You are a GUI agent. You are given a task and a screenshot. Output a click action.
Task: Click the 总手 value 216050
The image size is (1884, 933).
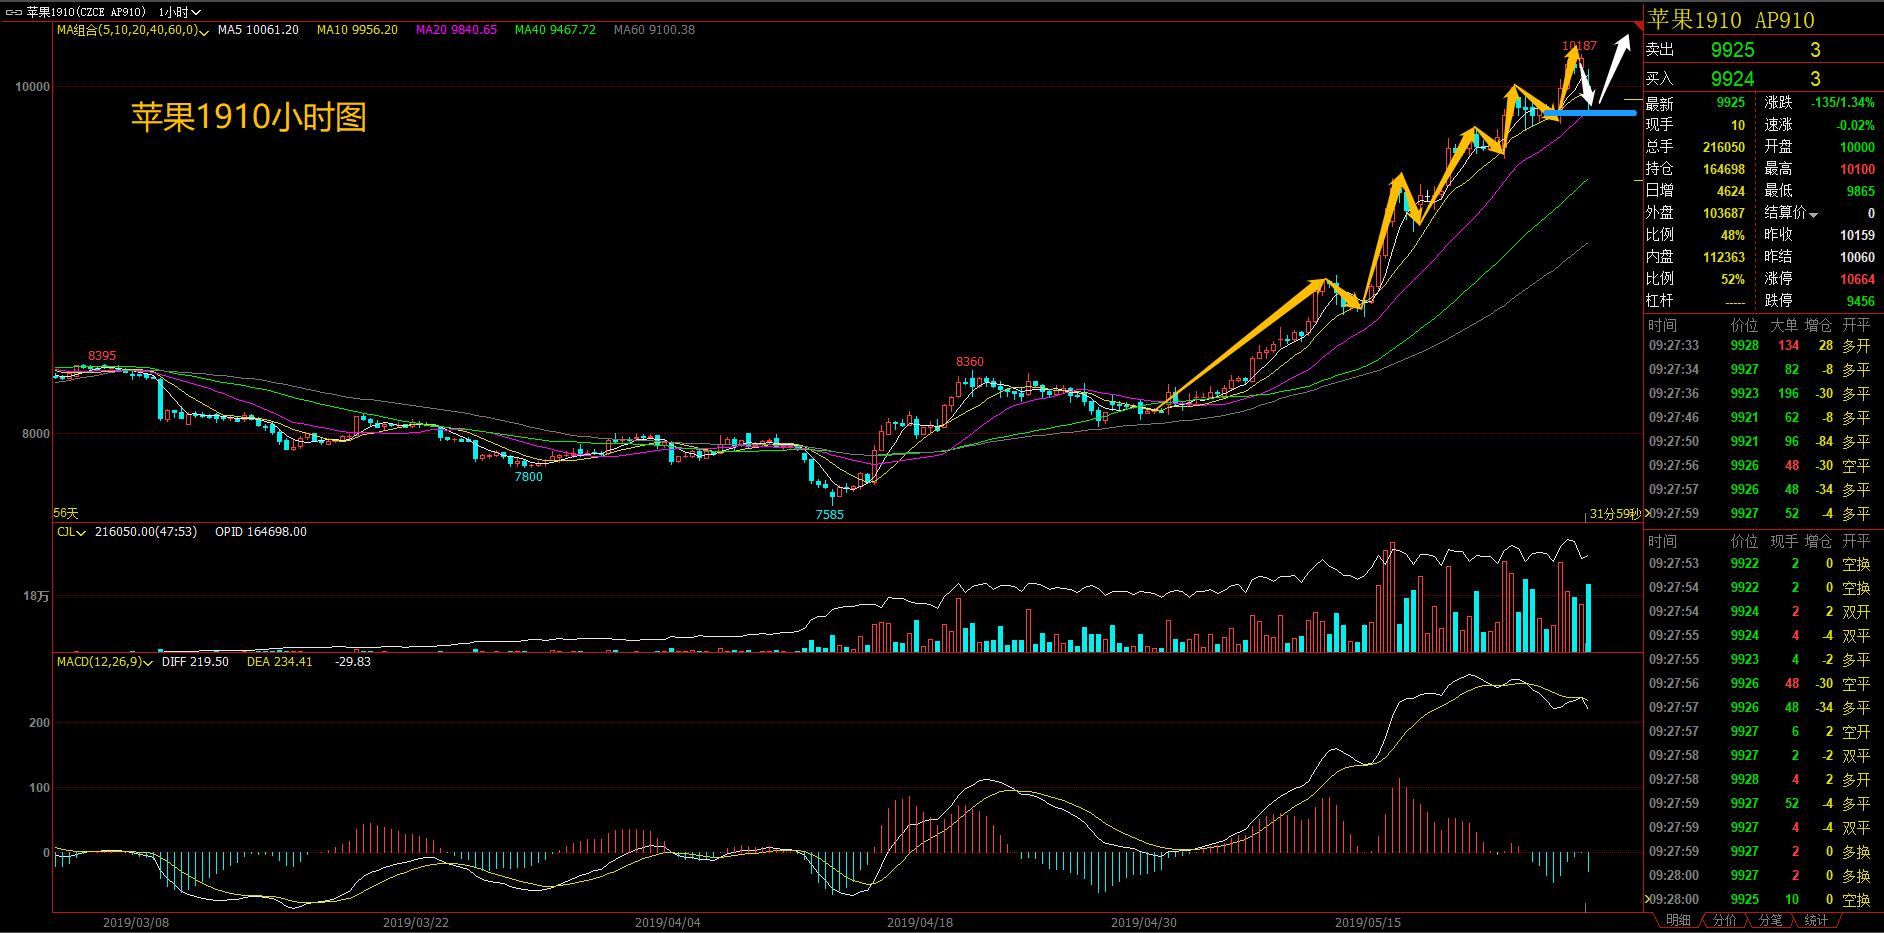[x=1724, y=147]
